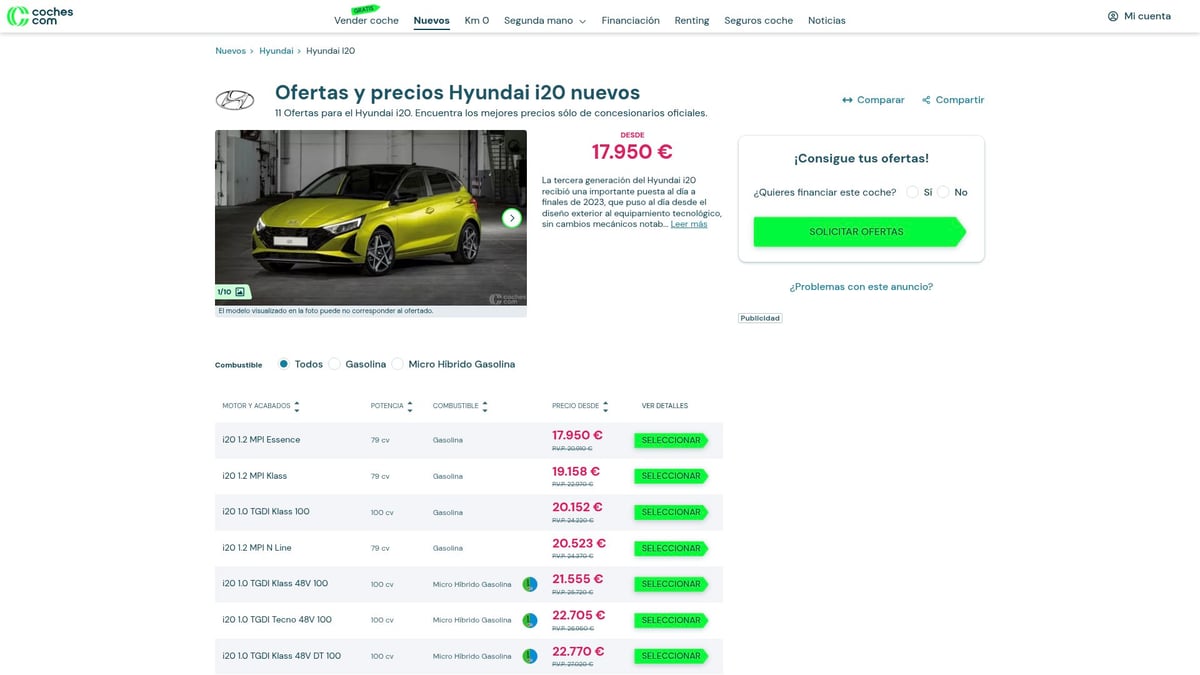This screenshot has height=675, width=1200.
Task: Select Sí for financing the car
Action: pyautogui.click(x=911, y=192)
